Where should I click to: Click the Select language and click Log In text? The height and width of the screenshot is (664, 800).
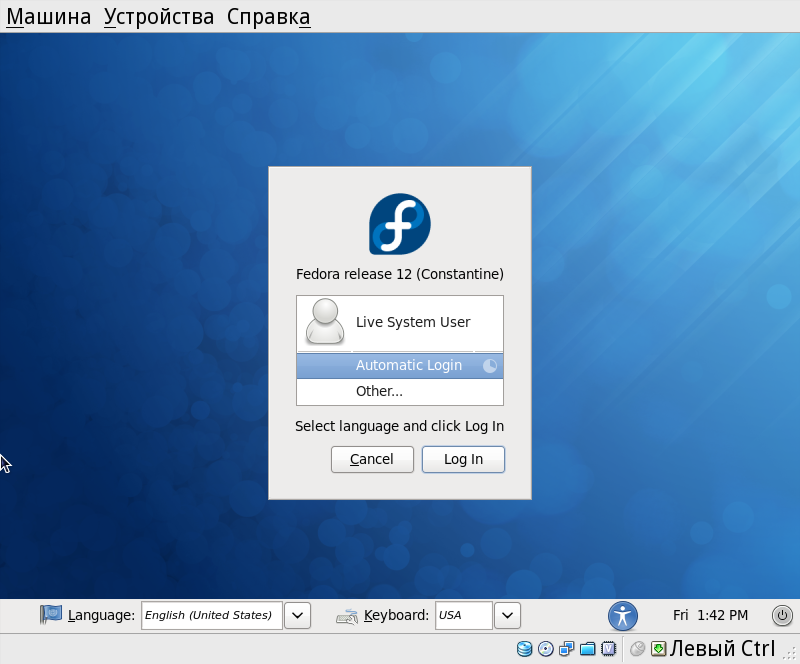click(x=399, y=426)
